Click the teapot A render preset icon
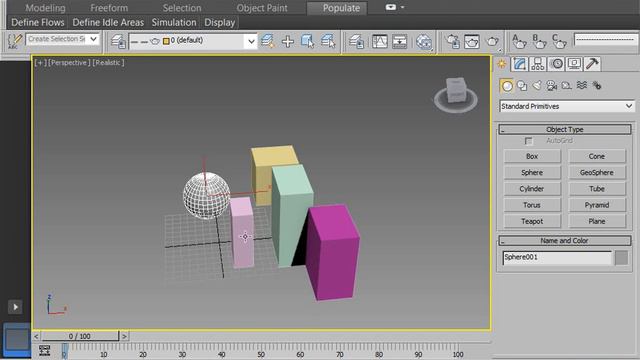 (519, 41)
